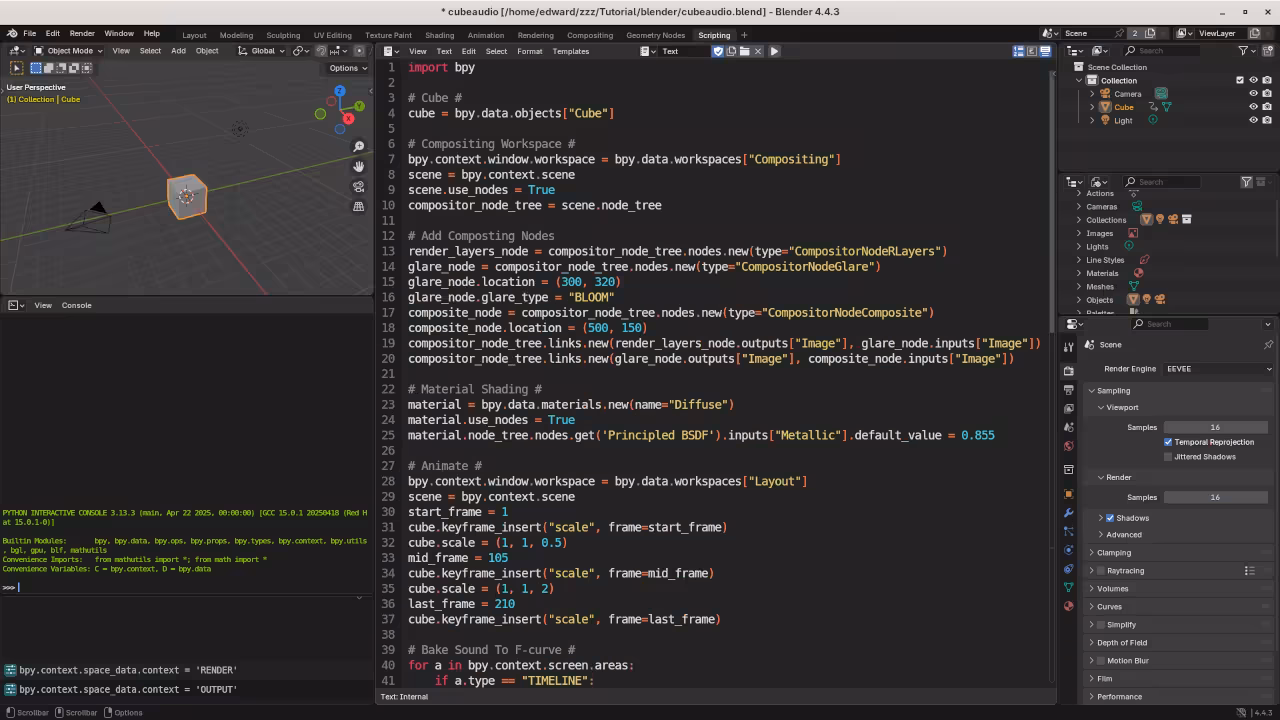Toggle word wrap in text editor header
The height and width of the screenshot is (720, 1280).
click(1032, 51)
